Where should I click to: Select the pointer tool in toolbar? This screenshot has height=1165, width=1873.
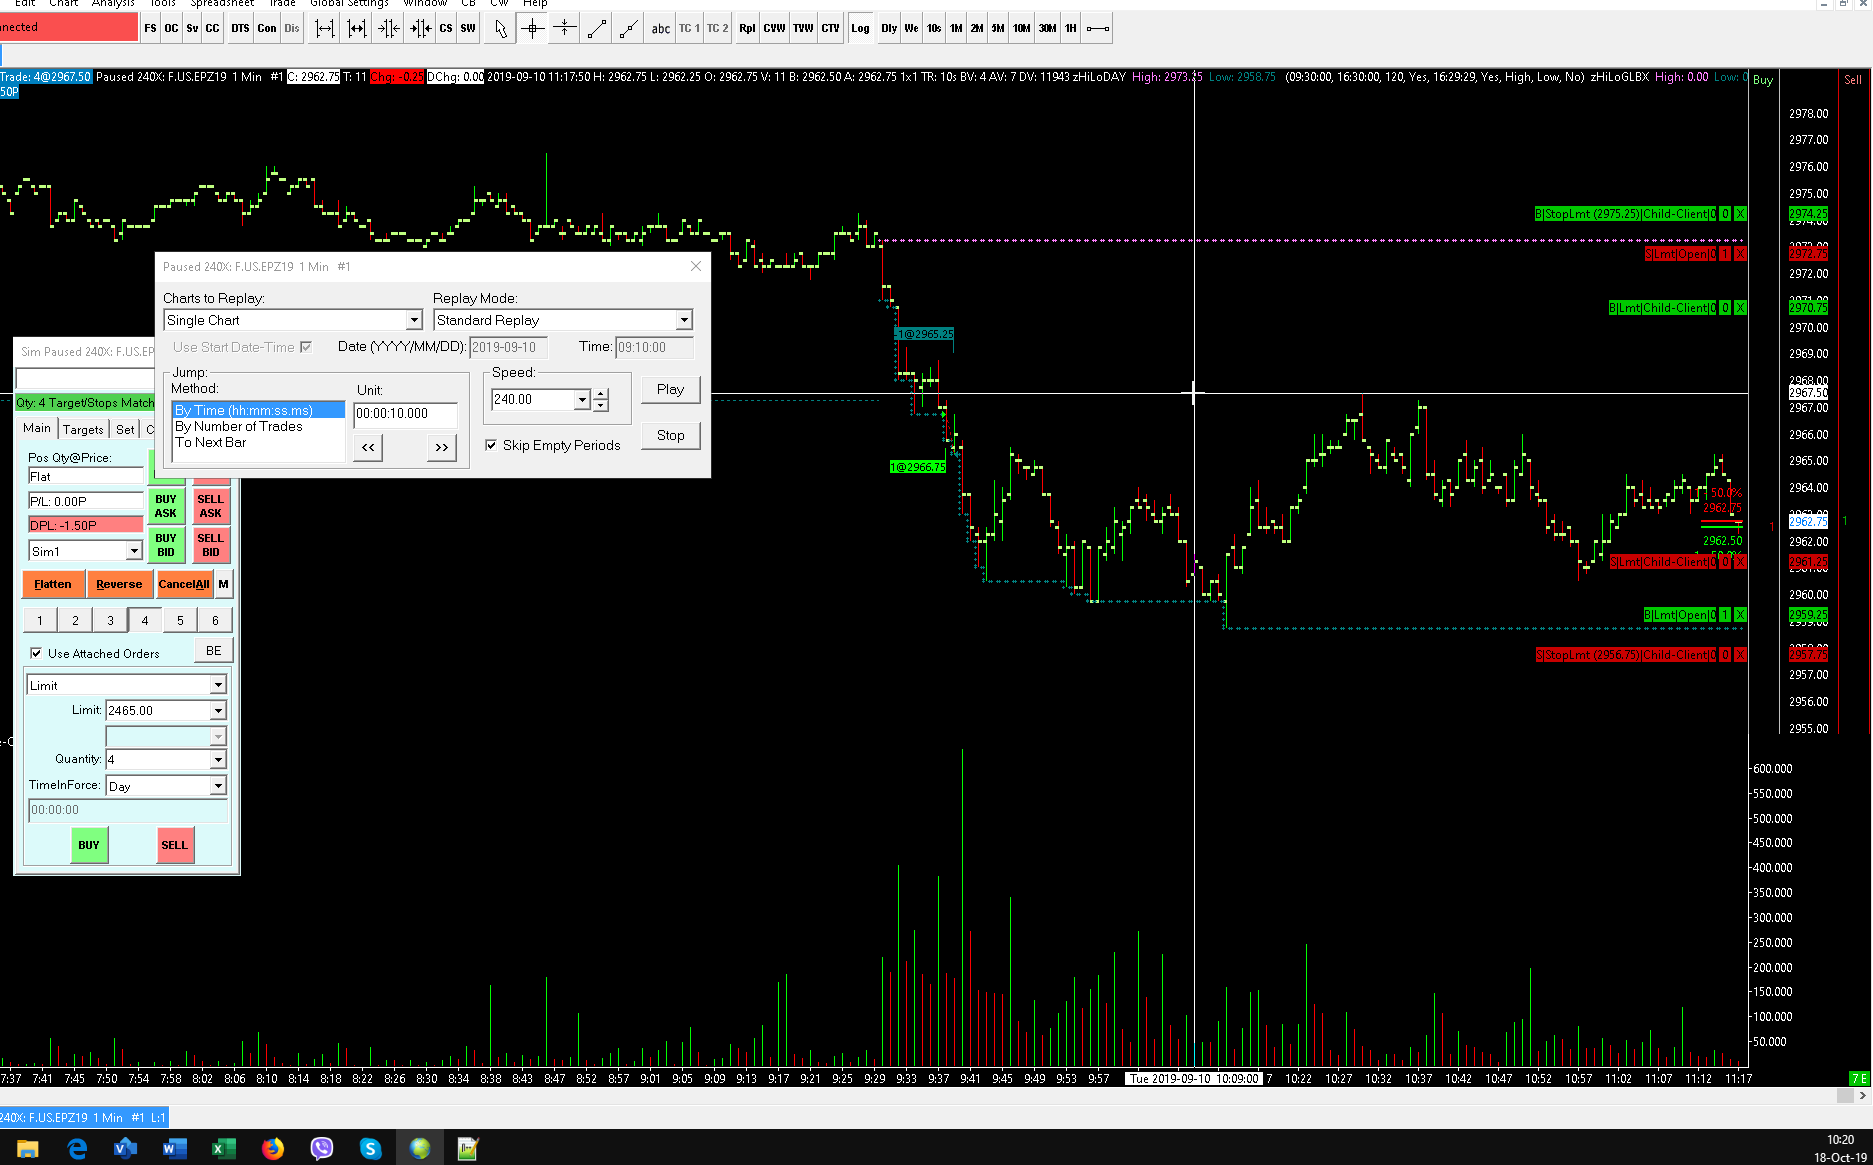[500, 29]
